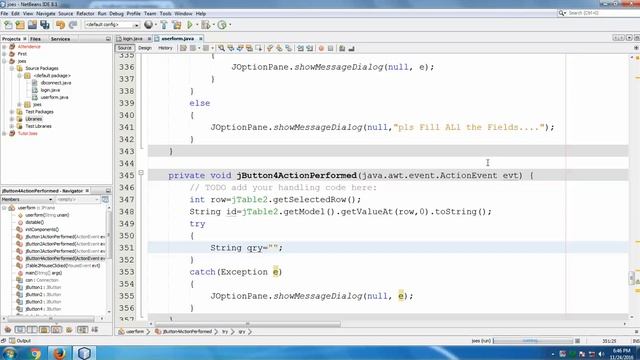Open the Debug menu
Screen dimensions: 640x360
click(x=116, y=13)
